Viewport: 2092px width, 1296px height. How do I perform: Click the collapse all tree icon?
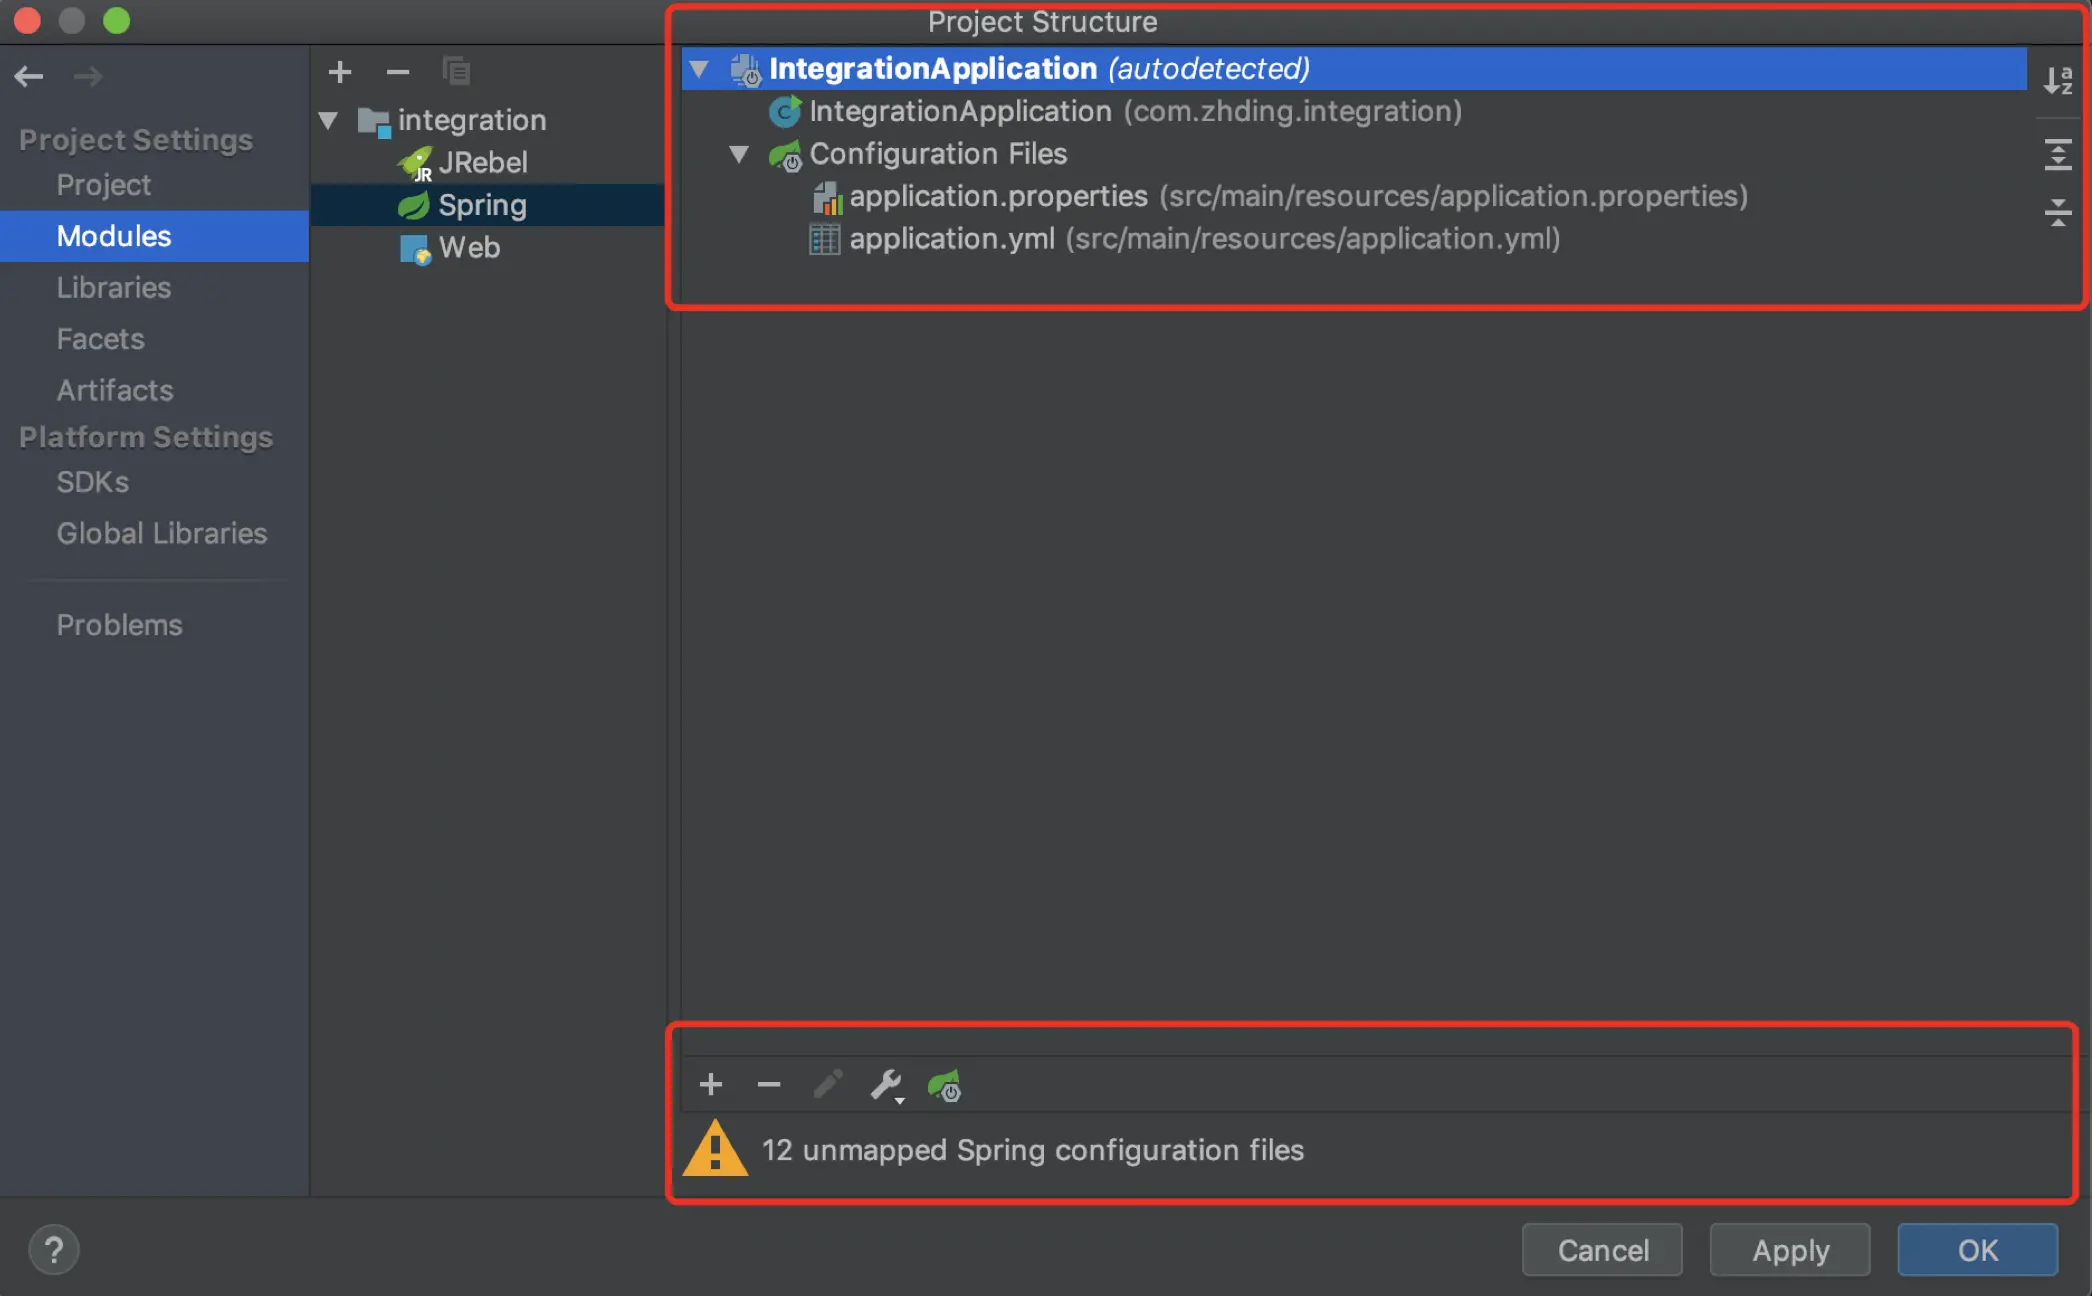coord(2057,211)
